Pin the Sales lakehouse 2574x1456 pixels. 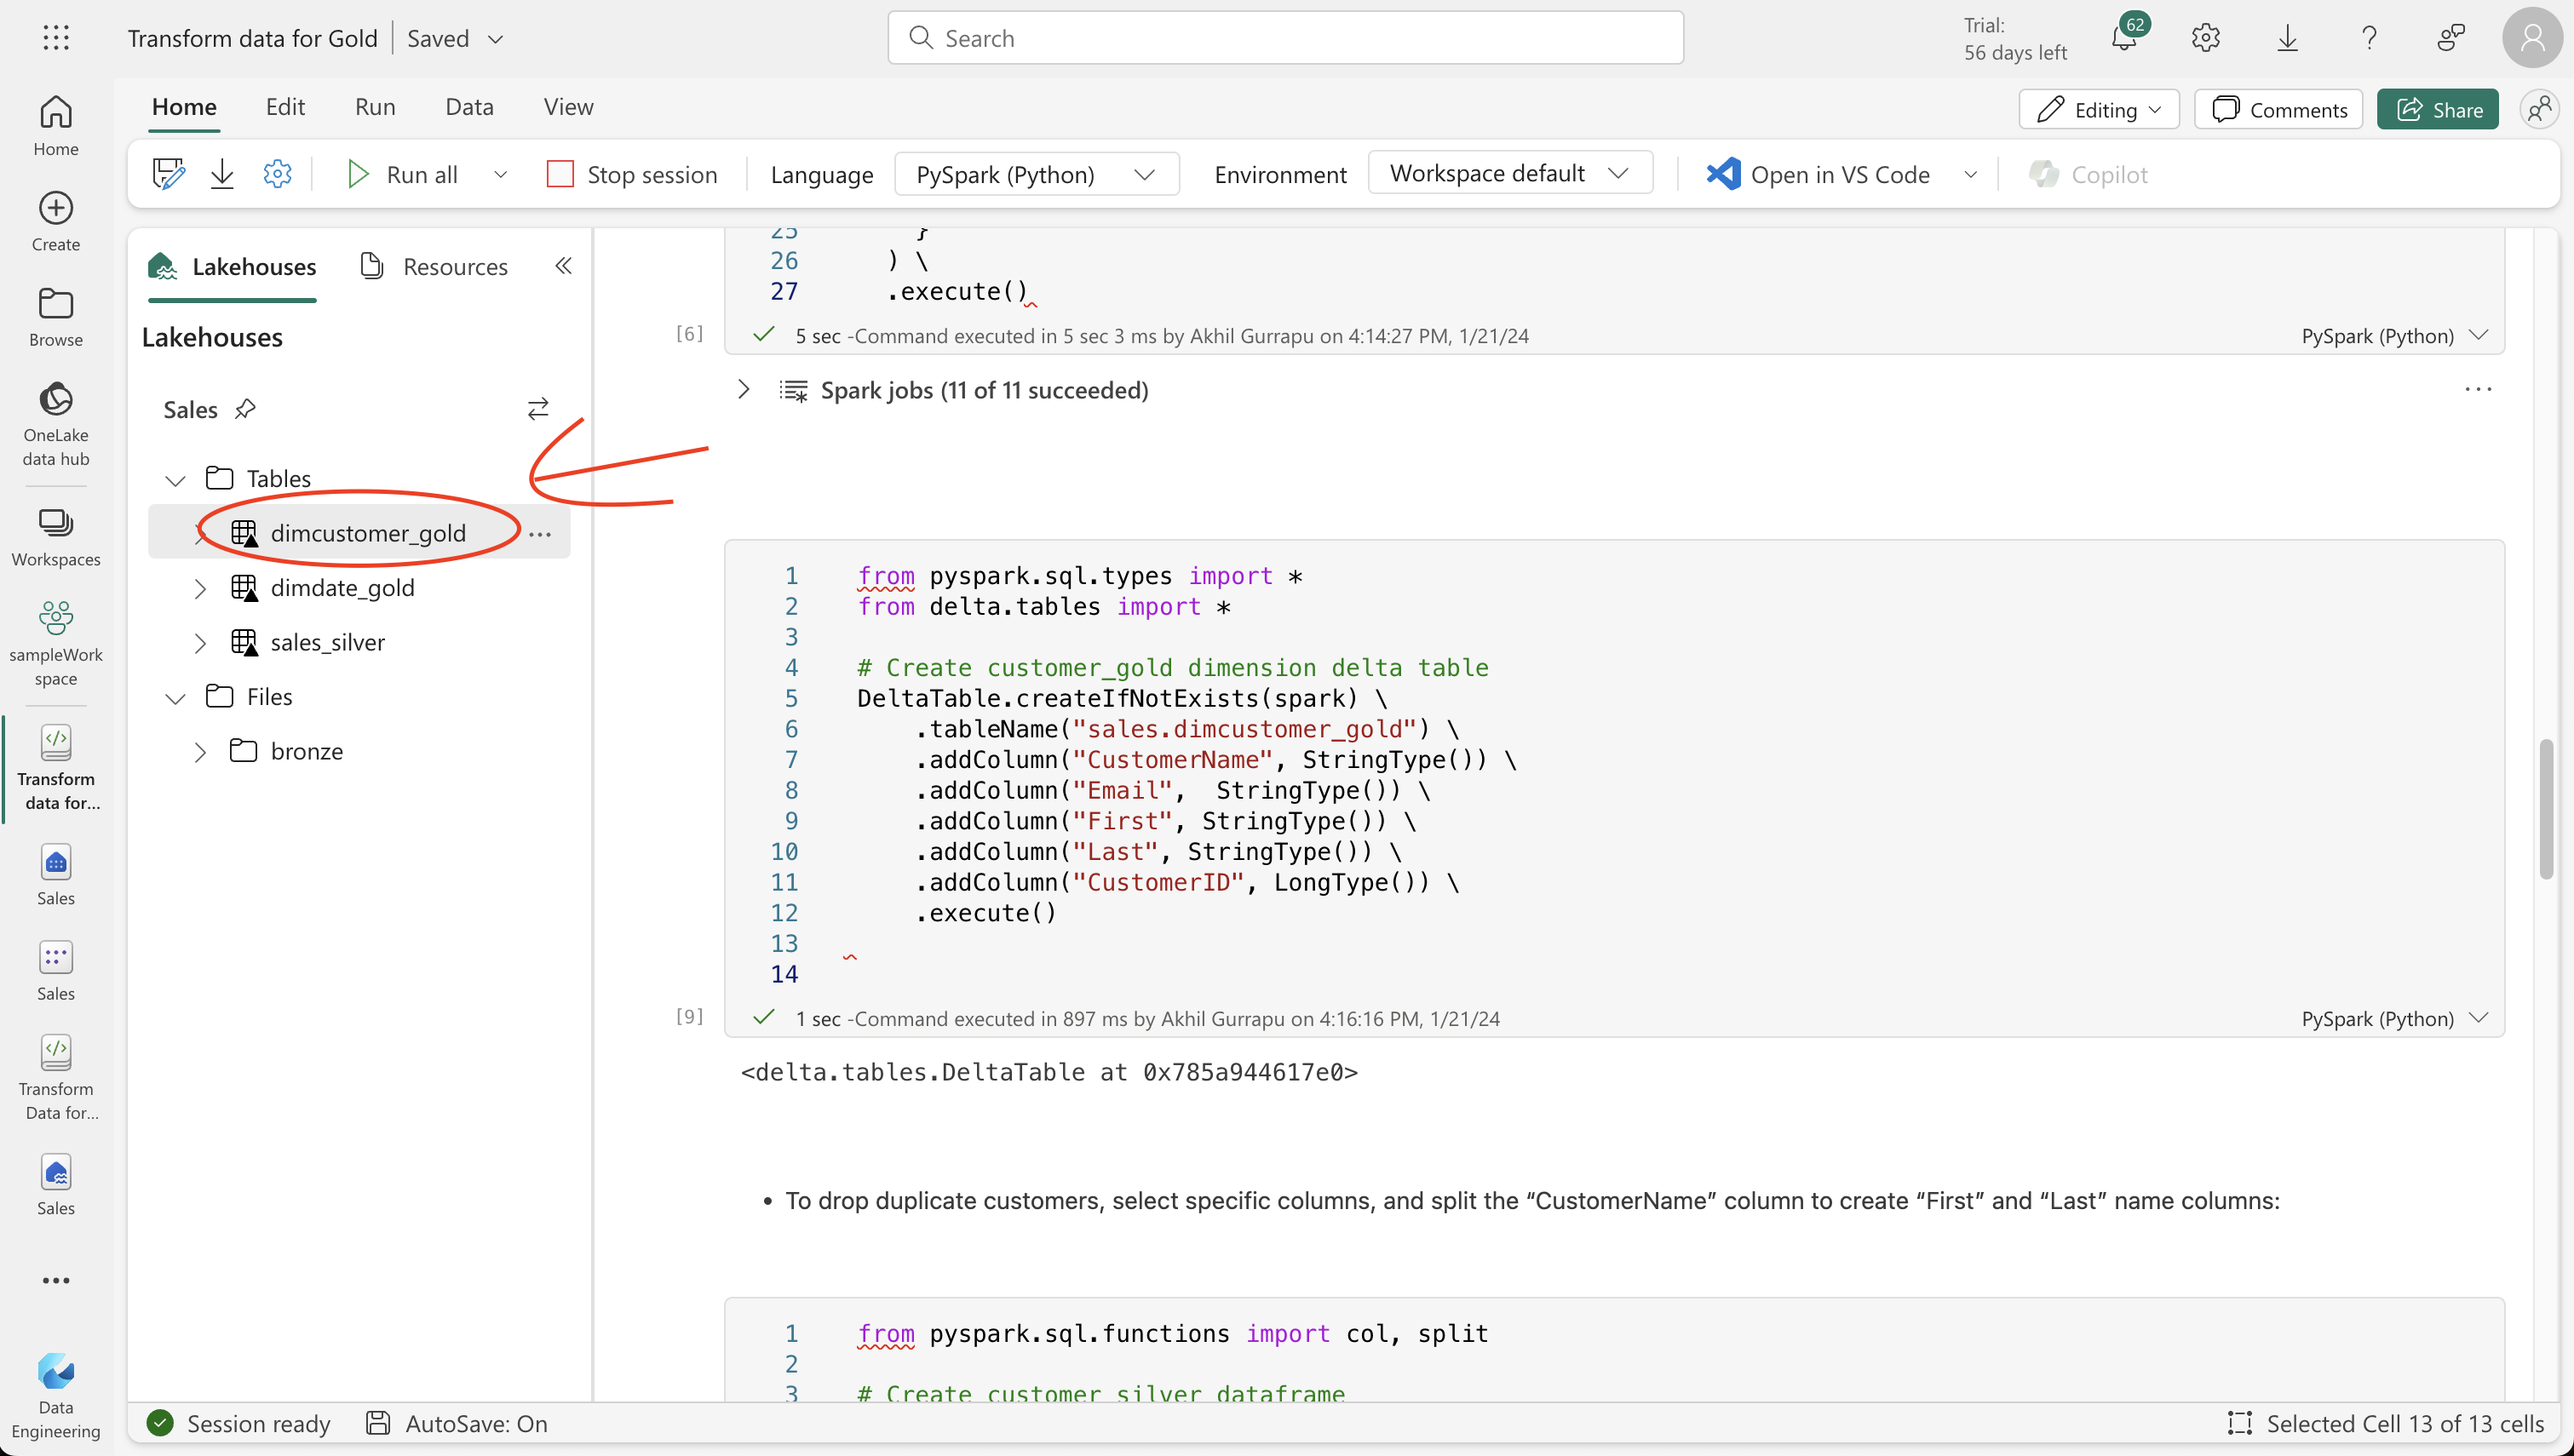(245, 409)
